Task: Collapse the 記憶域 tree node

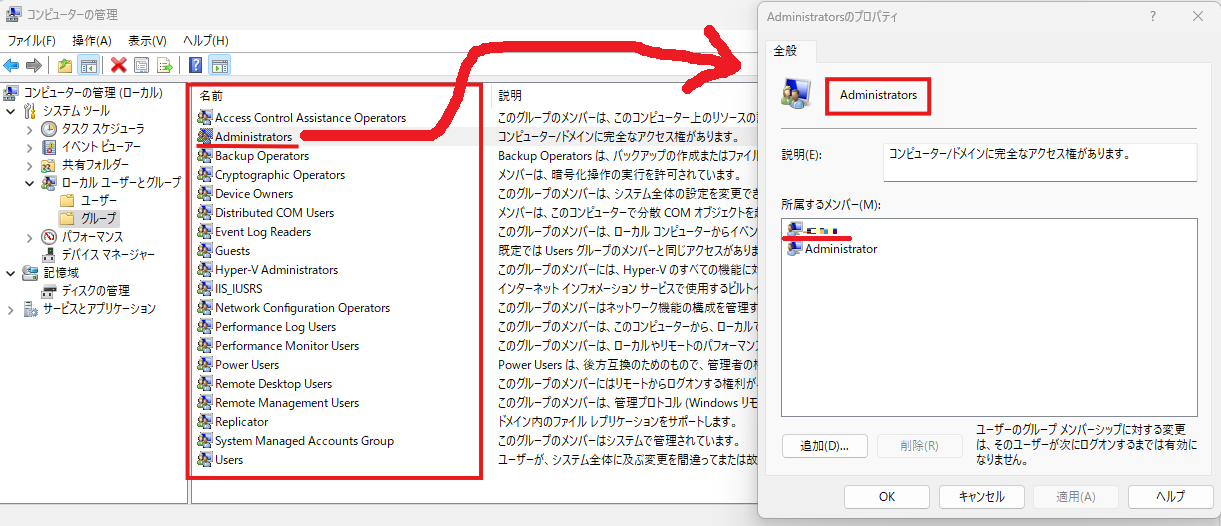Action: click(11, 272)
